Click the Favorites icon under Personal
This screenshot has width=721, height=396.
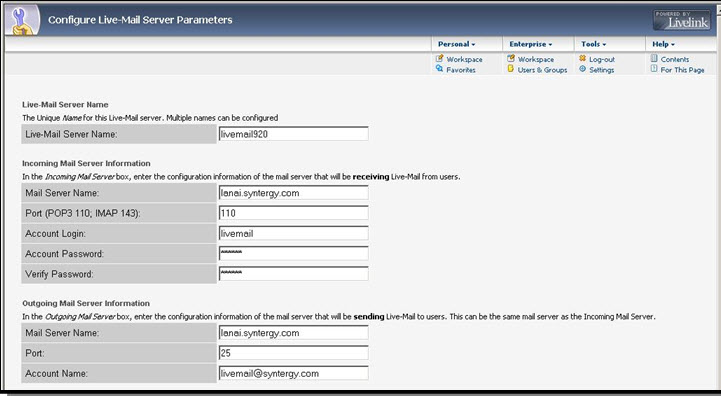tap(440, 69)
